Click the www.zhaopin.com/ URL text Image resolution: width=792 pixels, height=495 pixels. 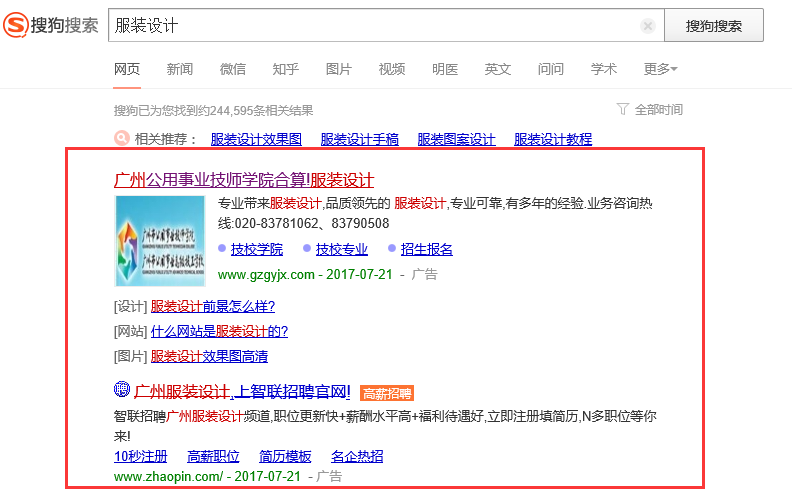[x=169, y=476]
